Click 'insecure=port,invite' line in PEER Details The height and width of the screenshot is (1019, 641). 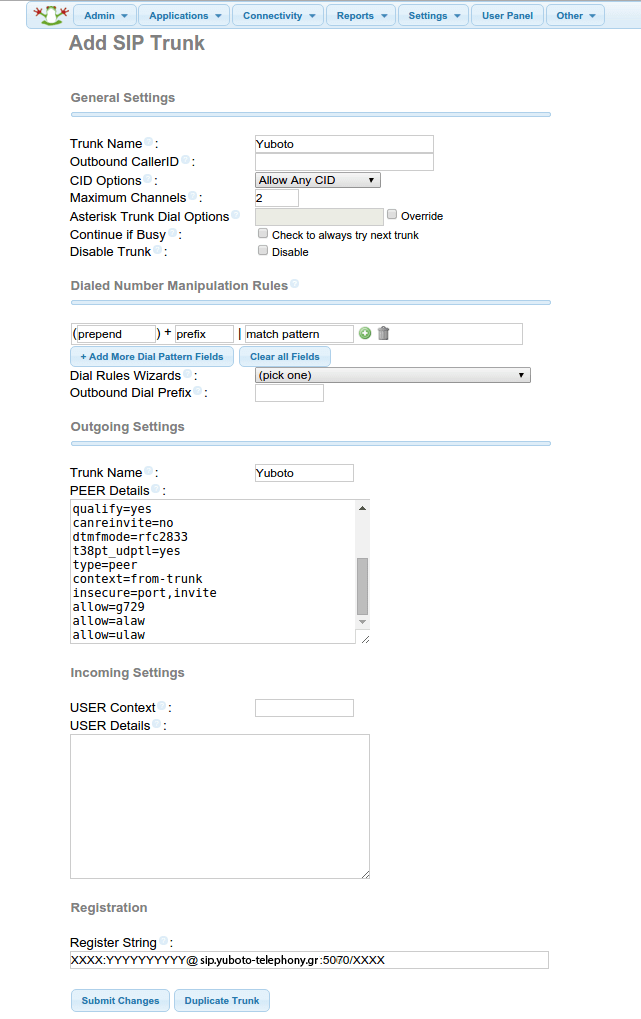click(144, 593)
